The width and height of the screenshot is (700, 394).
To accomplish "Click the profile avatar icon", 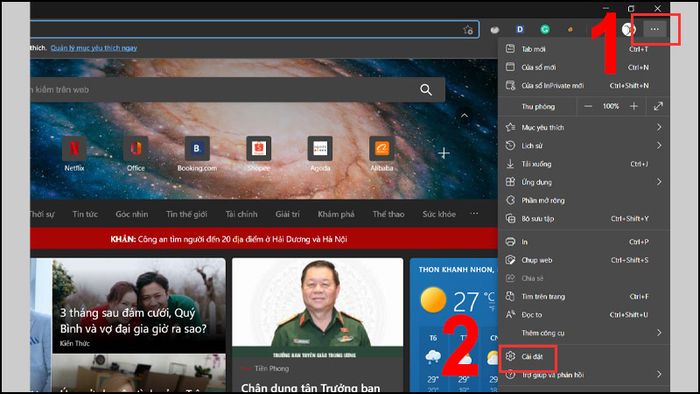I will [x=629, y=29].
